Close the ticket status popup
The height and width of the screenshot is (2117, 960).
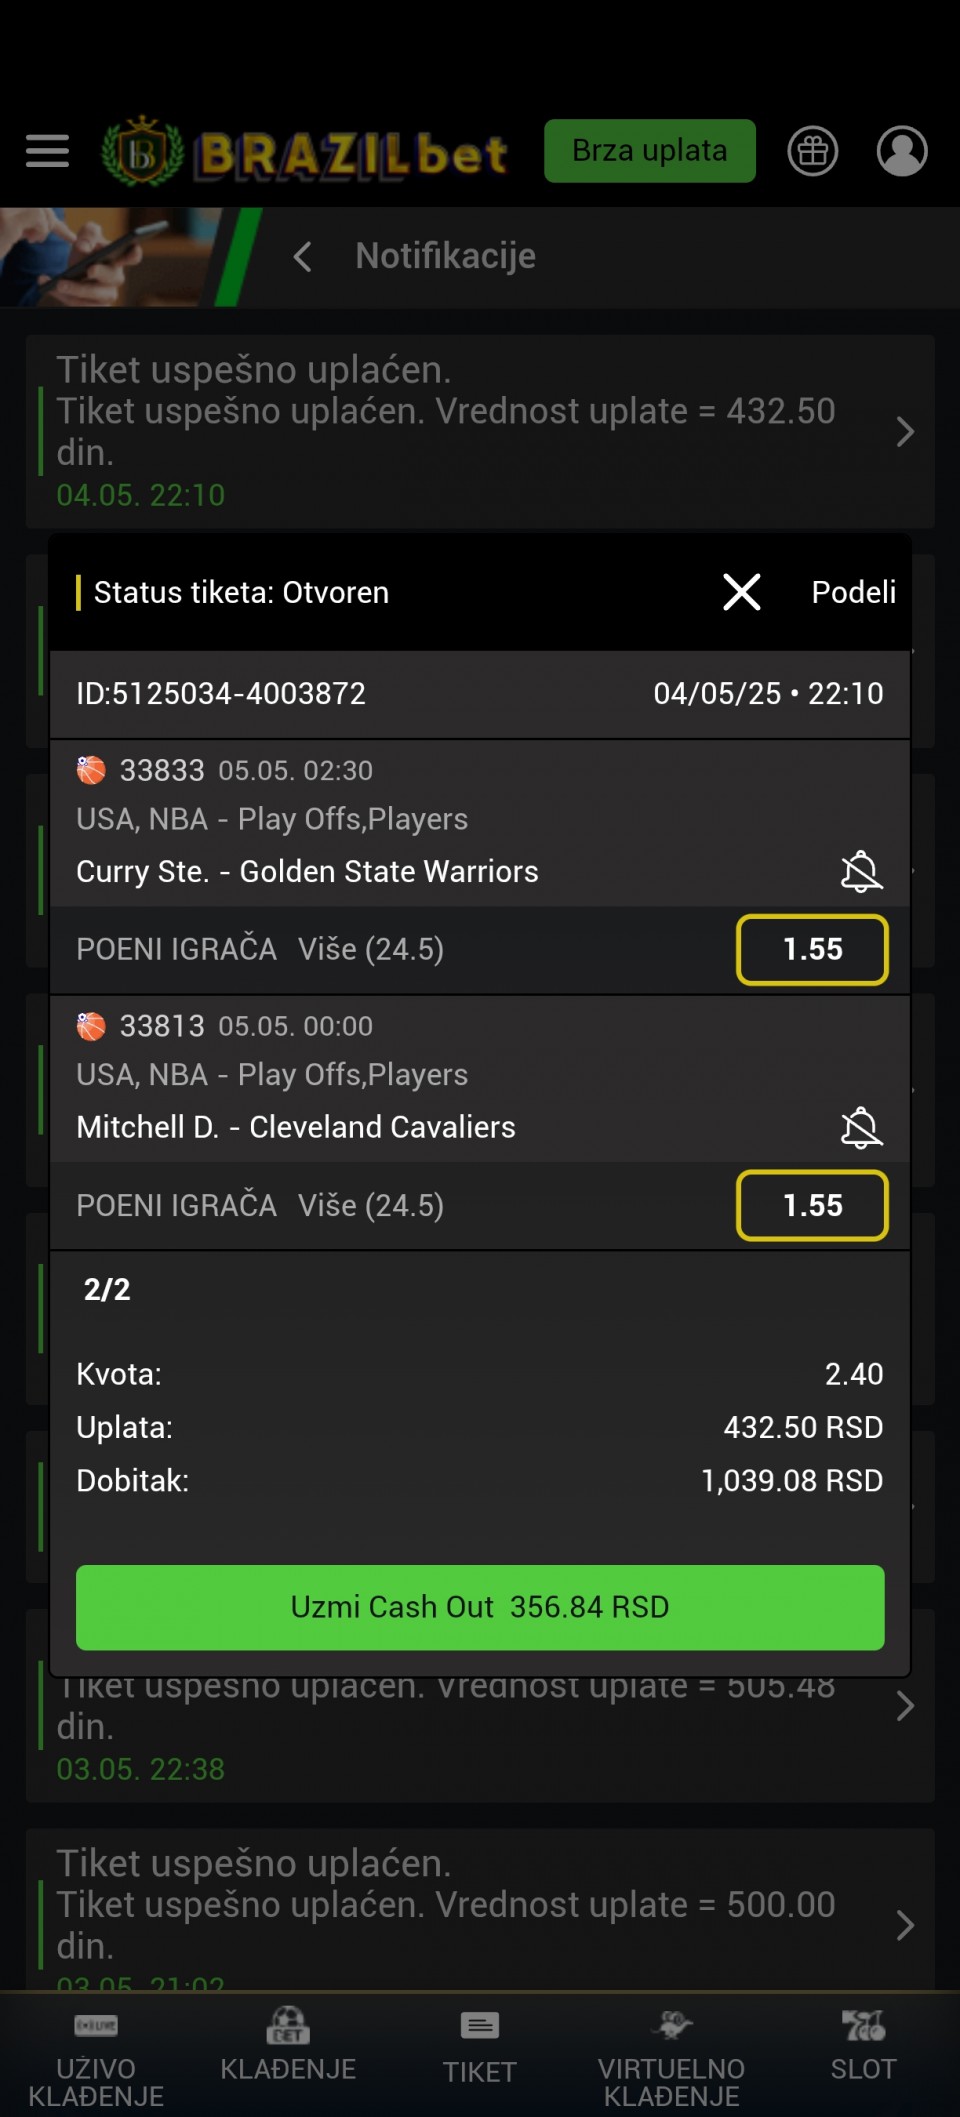[x=741, y=592]
